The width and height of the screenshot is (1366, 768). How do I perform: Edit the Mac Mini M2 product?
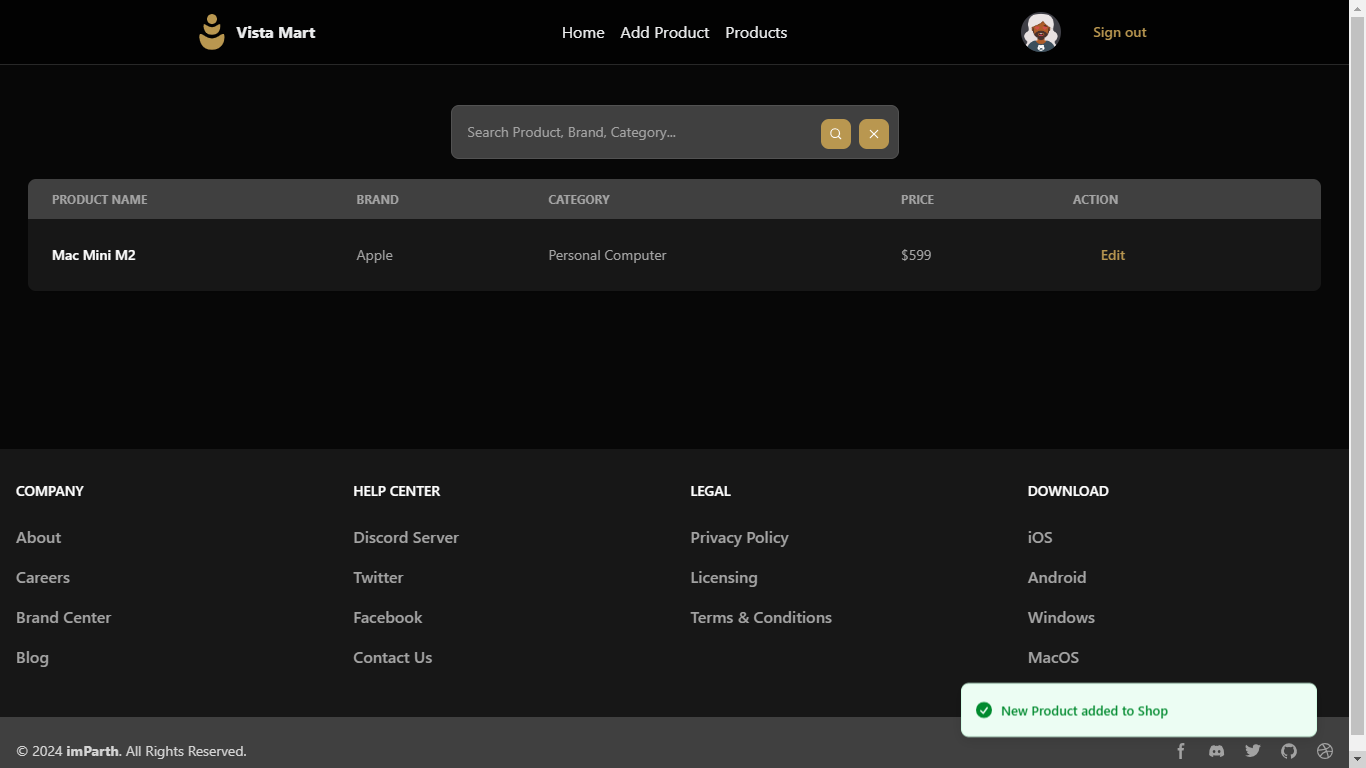1113,255
